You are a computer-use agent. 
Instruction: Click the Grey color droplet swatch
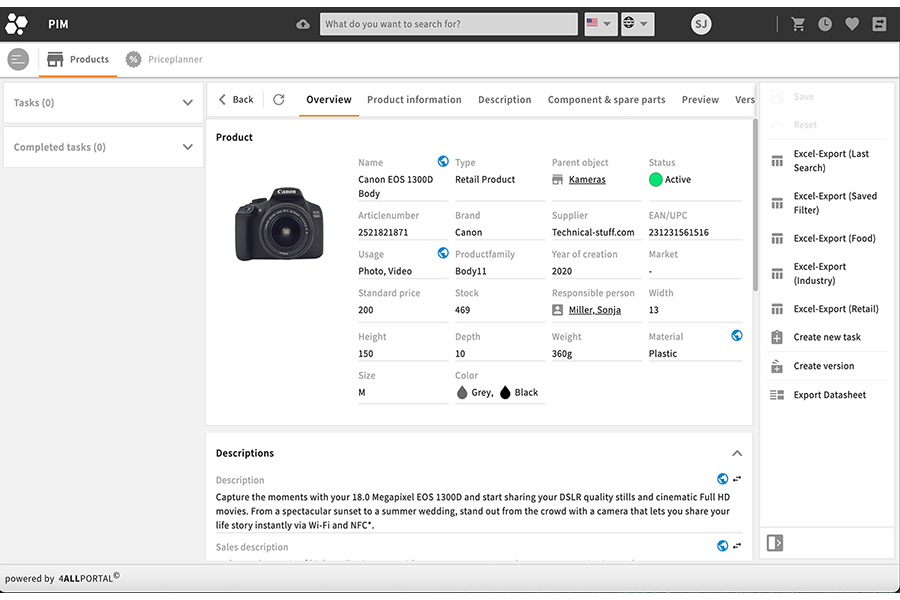pos(462,393)
